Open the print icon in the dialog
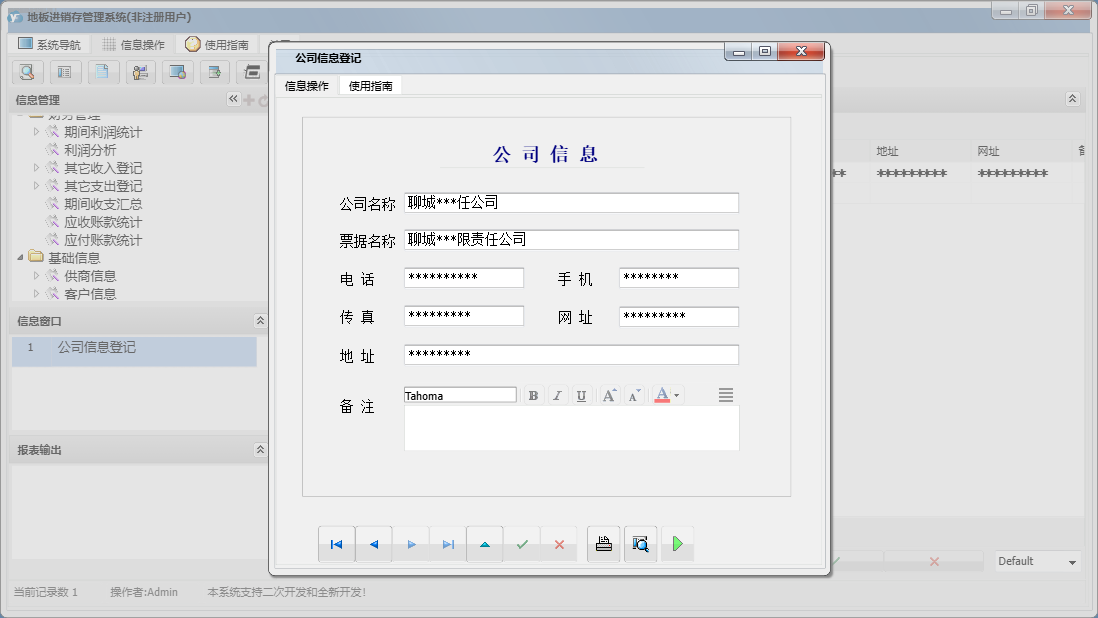1098x618 pixels. click(x=603, y=543)
